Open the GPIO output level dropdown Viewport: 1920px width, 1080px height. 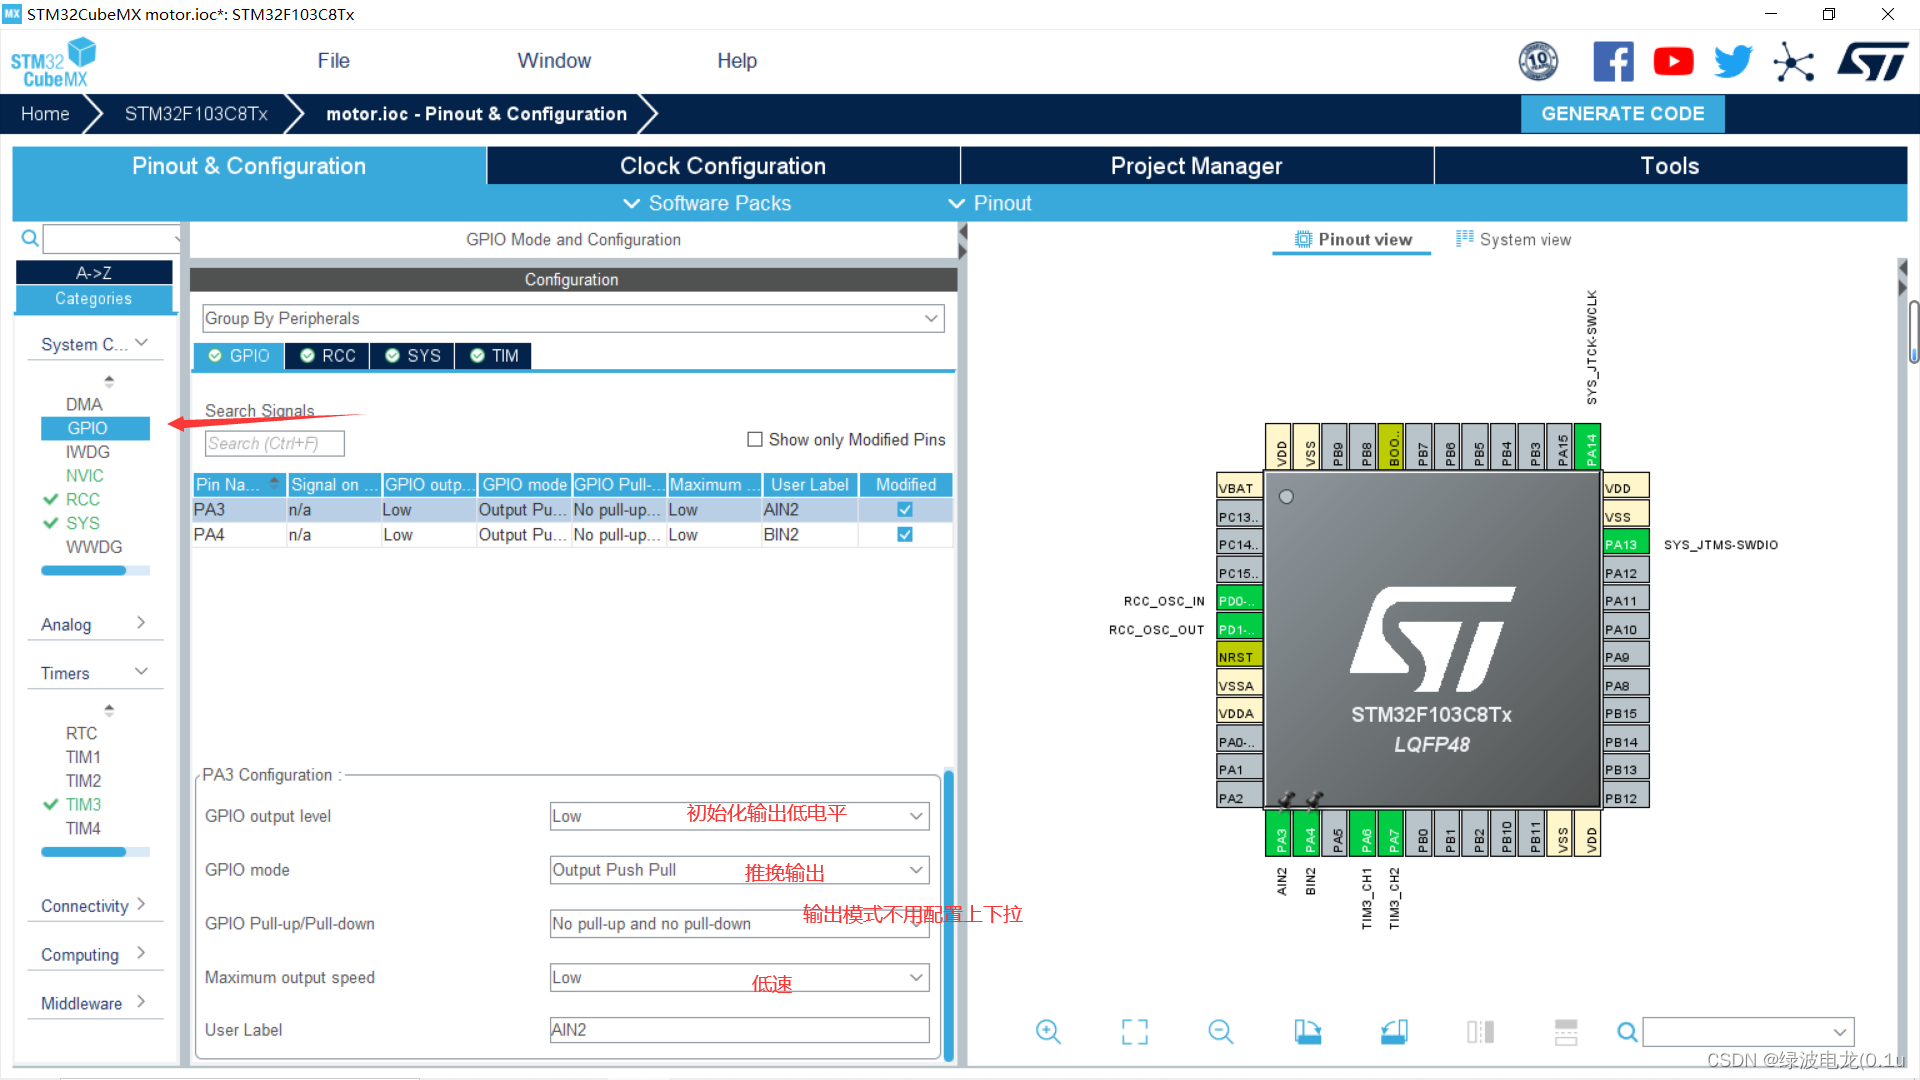coord(739,816)
